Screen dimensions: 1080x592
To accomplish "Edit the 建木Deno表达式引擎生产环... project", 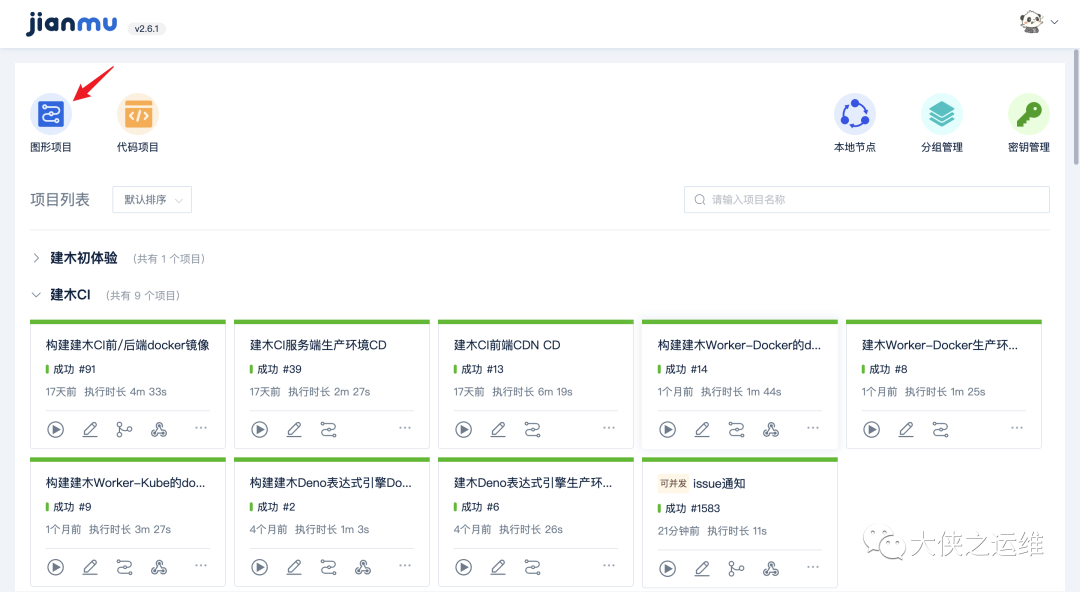I will pyautogui.click(x=498, y=567).
